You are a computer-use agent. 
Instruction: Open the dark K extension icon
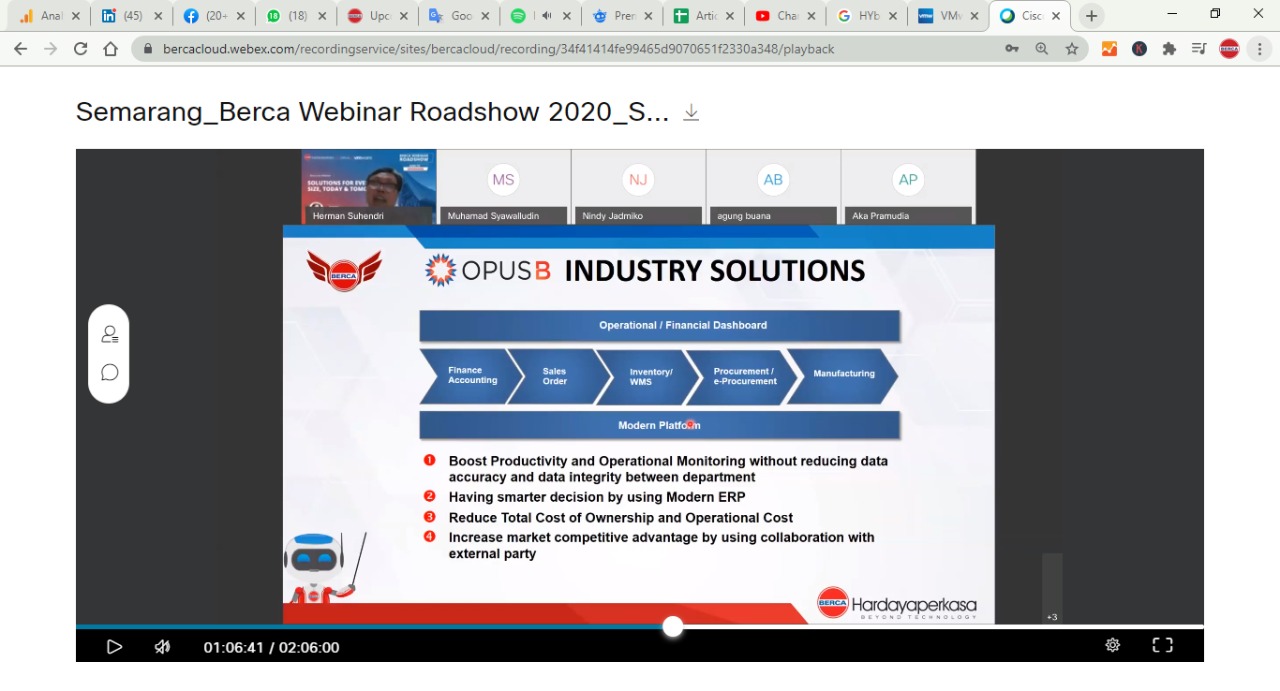(x=1139, y=48)
